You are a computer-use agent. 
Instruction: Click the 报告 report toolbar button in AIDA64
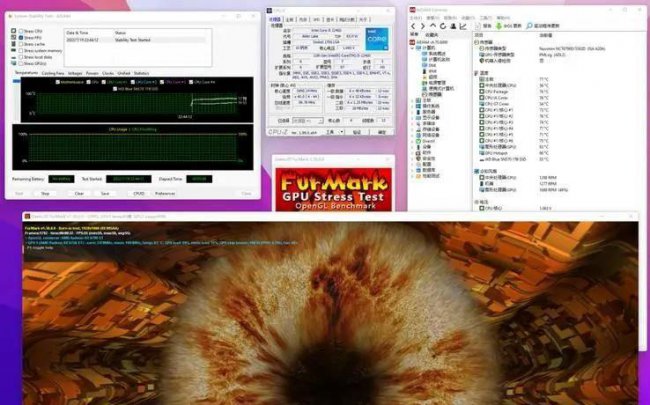pyautogui.click(x=483, y=26)
